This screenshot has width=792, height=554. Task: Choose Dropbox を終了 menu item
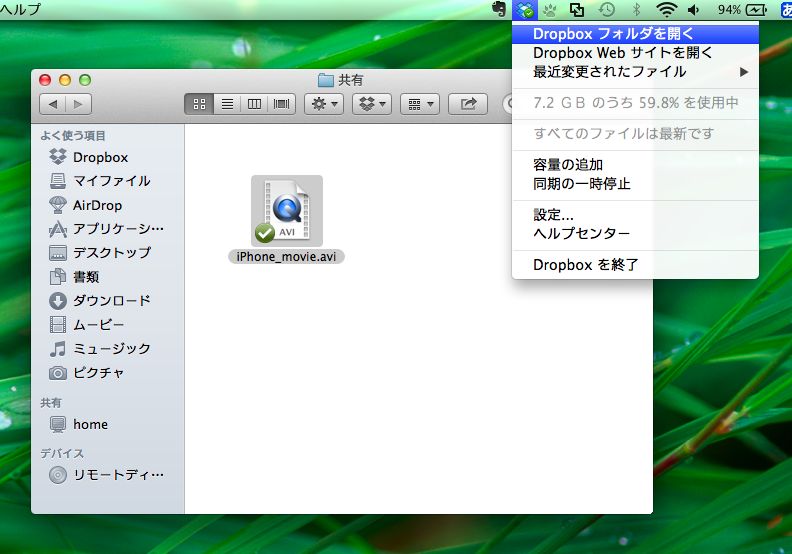(x=635, y=265)
